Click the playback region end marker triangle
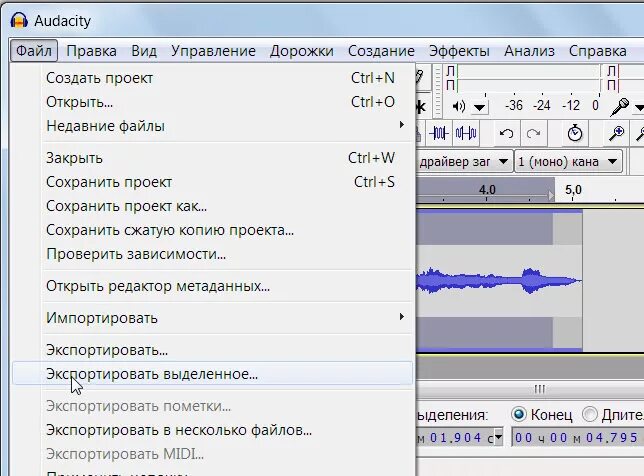Screen dimensions: 644x476 [551, 195]
